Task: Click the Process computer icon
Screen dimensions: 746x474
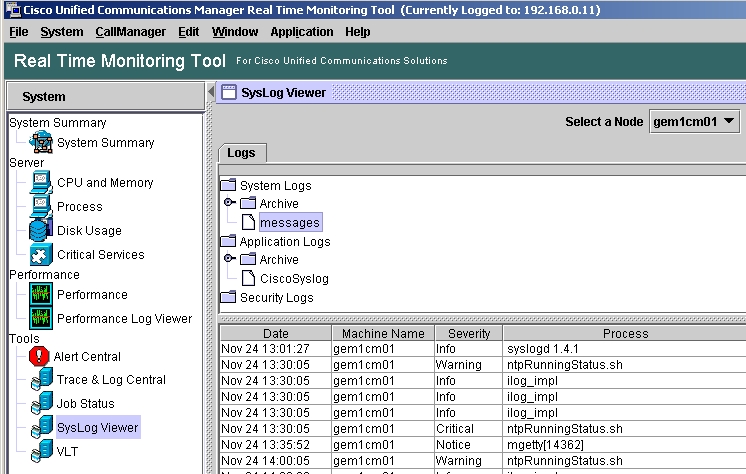Action: coord(41,207)
